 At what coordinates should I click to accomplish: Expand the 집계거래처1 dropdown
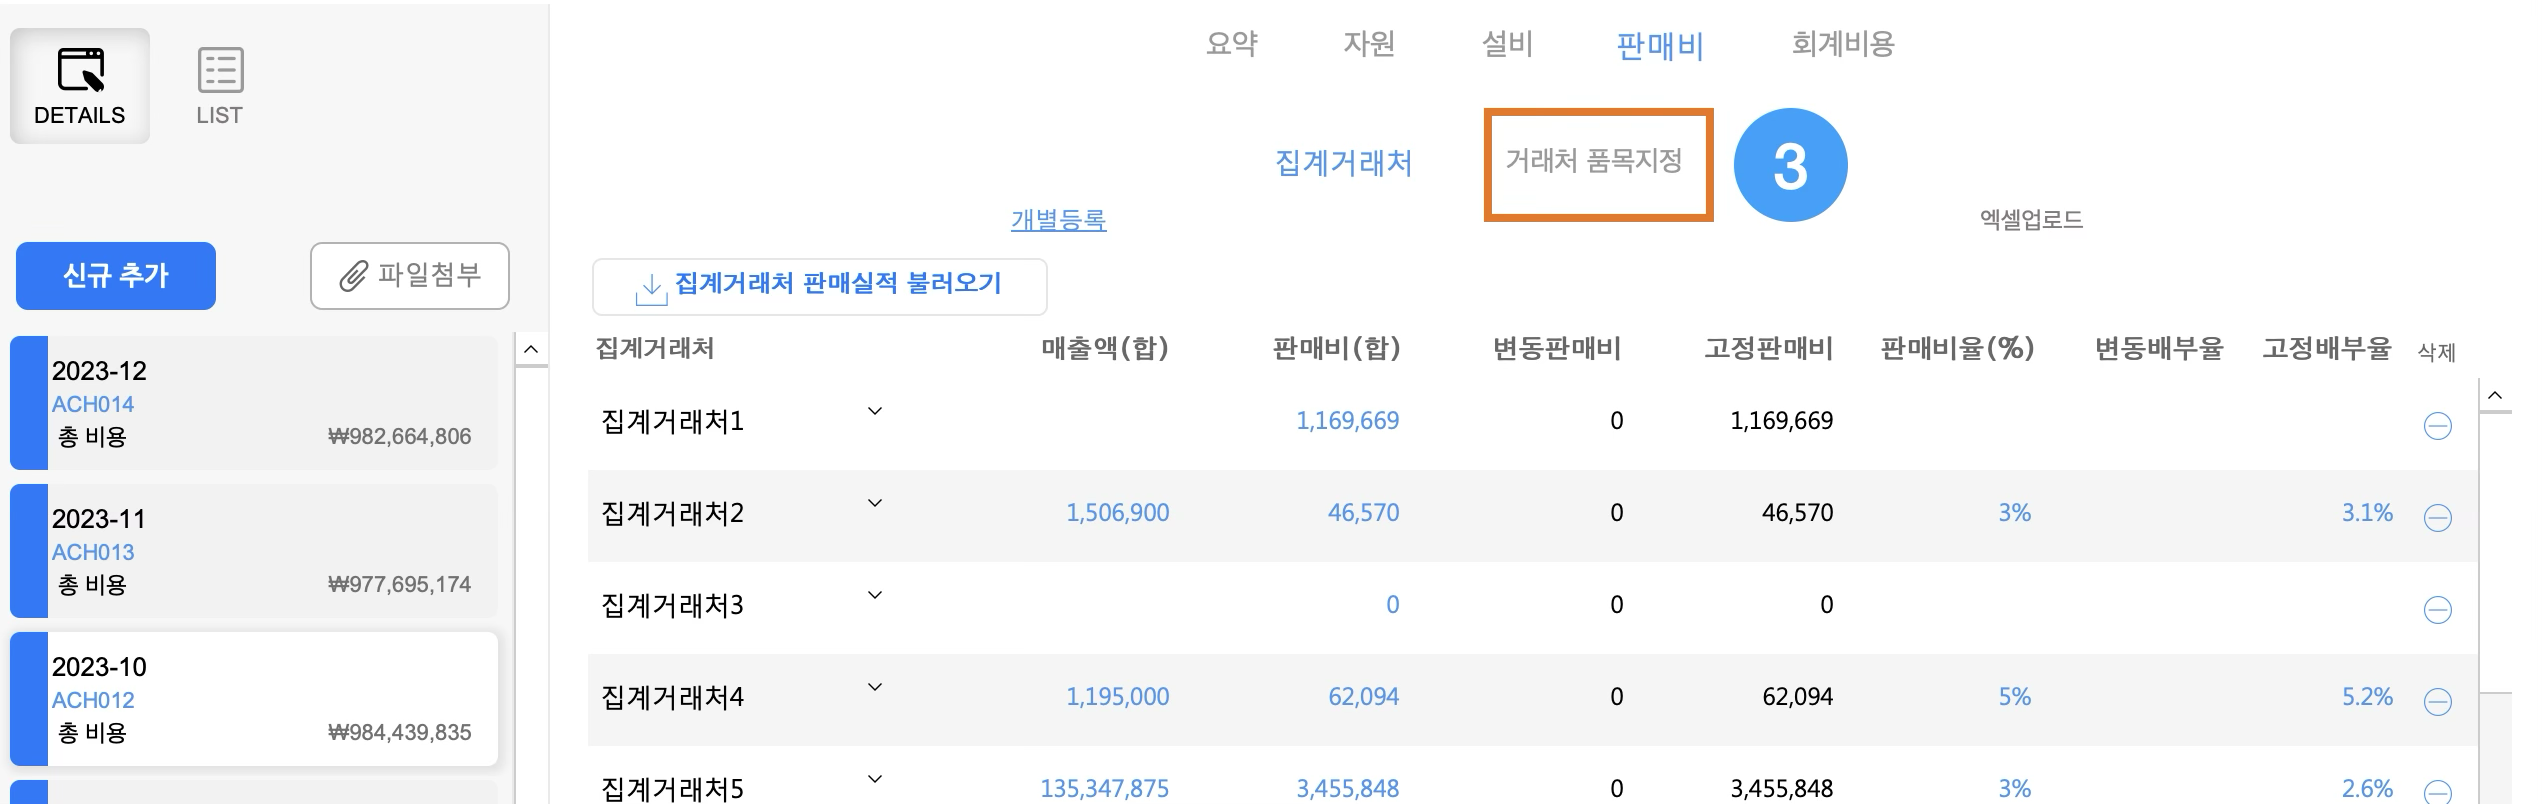click(874, 411)
